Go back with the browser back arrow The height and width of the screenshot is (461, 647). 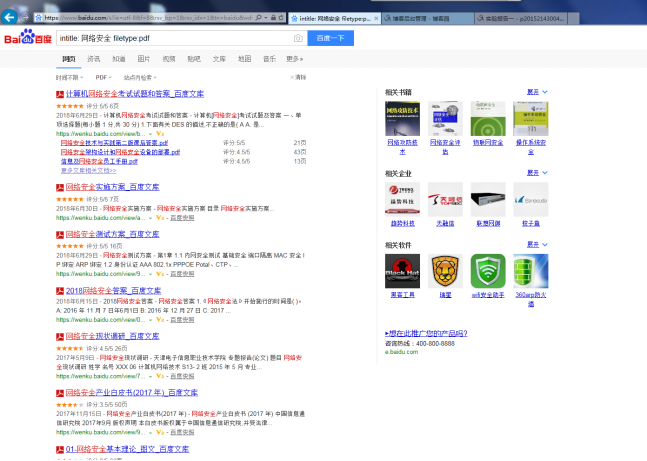9,17
